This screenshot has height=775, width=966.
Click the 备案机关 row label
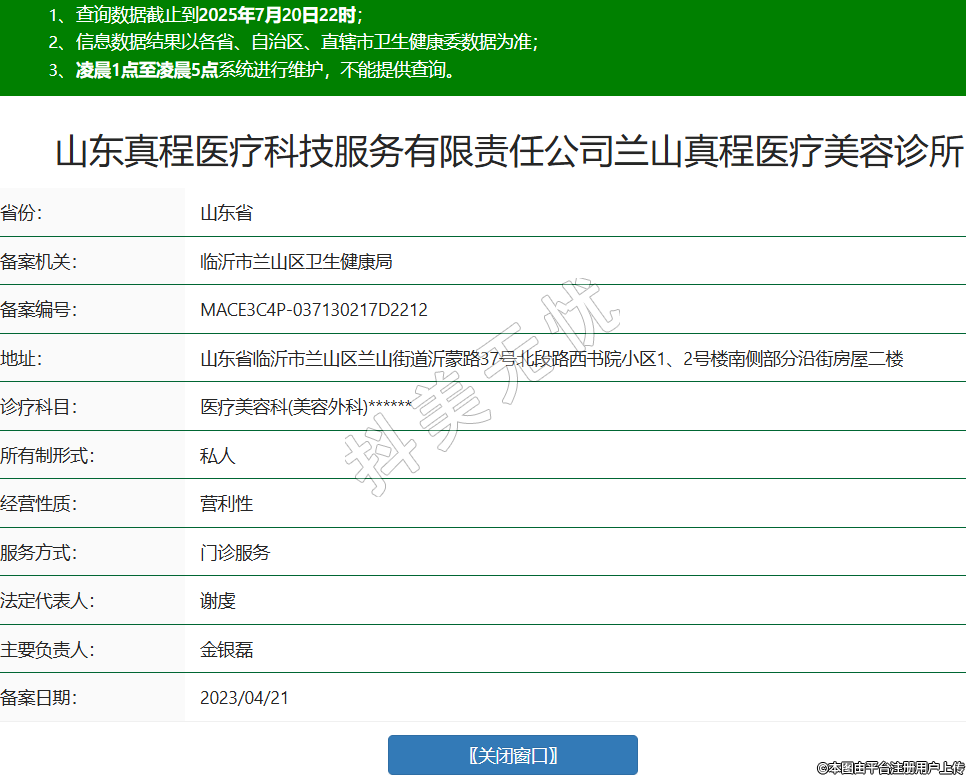click(x=39, y=262)
